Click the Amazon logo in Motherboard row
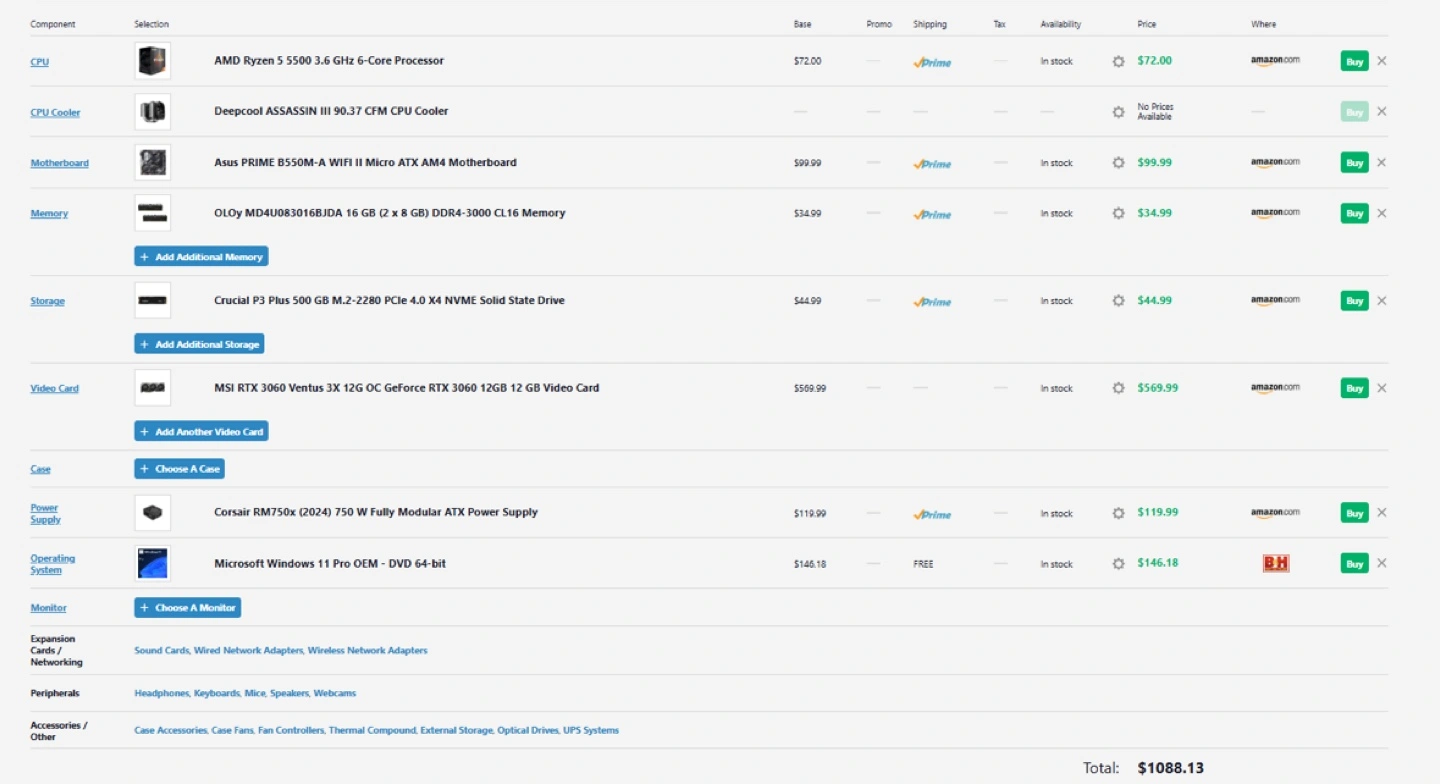Viewport: 1440px width, 784px height. pyautogui.click(x=1275, y=163)
